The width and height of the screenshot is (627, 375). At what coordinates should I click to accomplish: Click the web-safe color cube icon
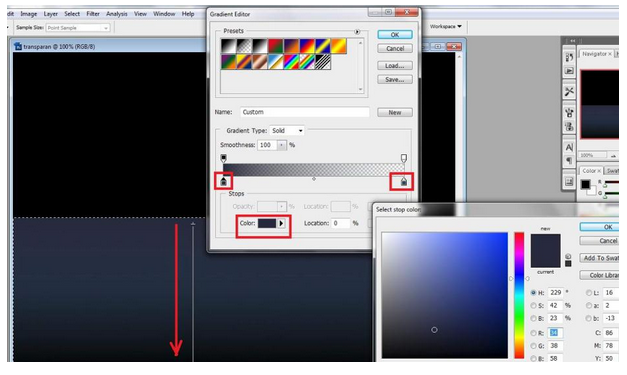[568, 256]
